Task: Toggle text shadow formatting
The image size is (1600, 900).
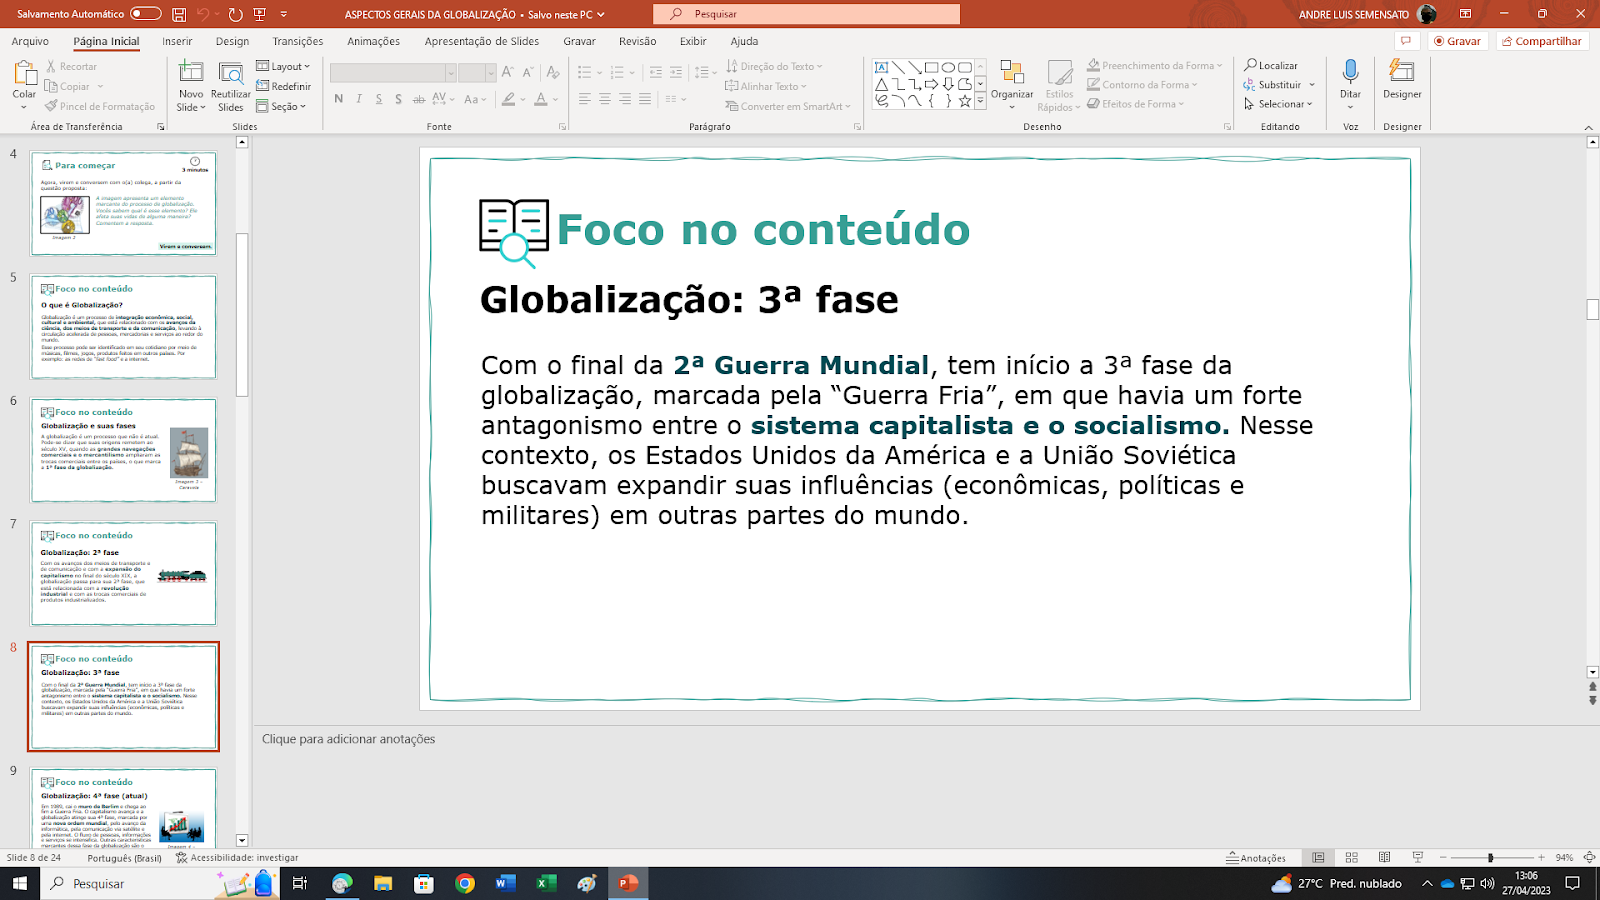Action: pyautogui.click(x=399, y=99)
